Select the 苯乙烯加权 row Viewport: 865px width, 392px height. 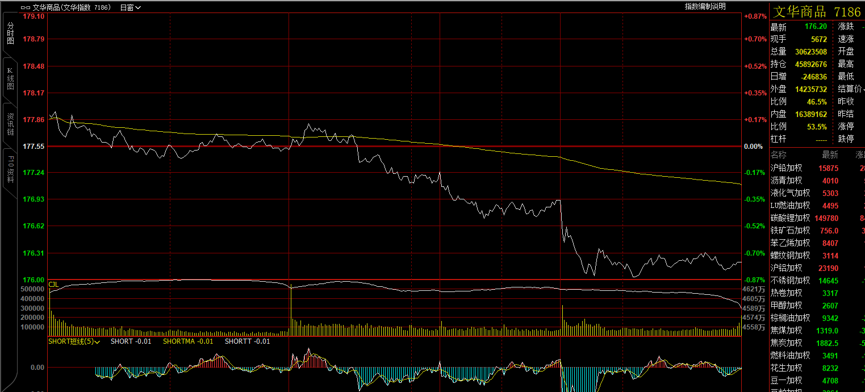818,243
